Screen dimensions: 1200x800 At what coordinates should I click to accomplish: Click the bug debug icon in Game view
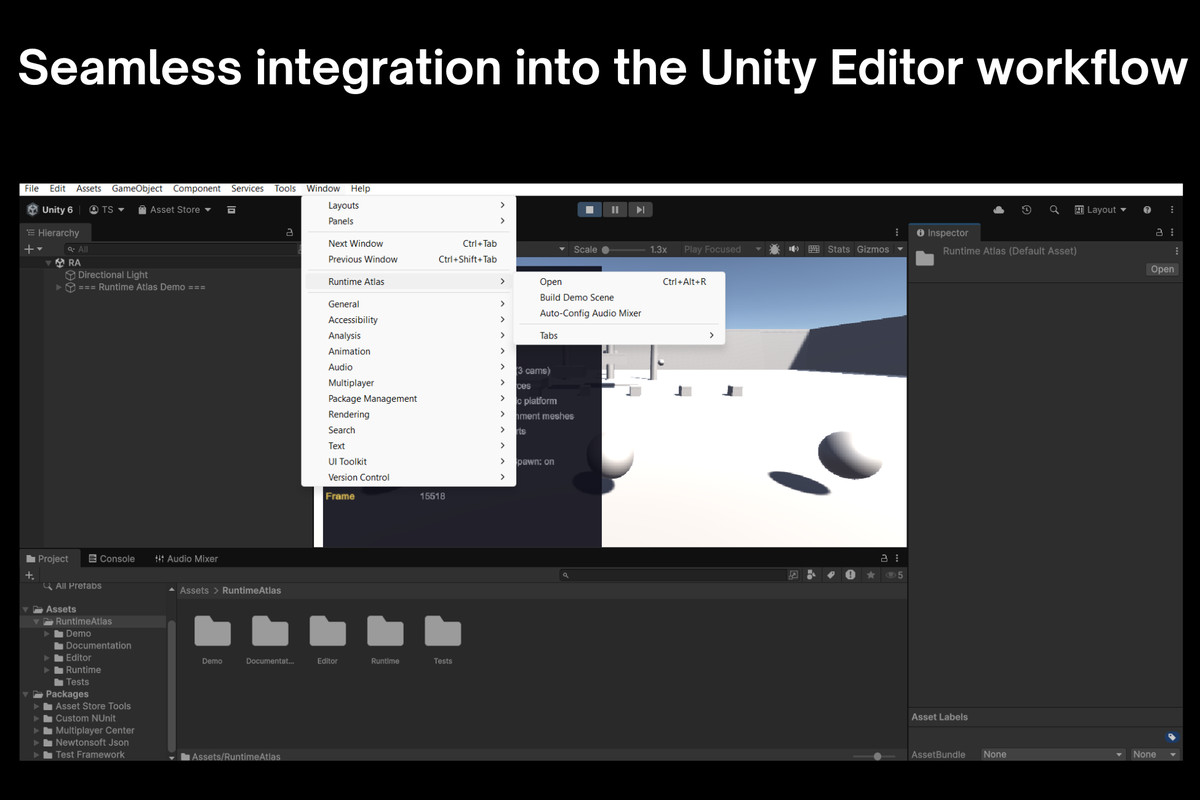pos(774,249)
